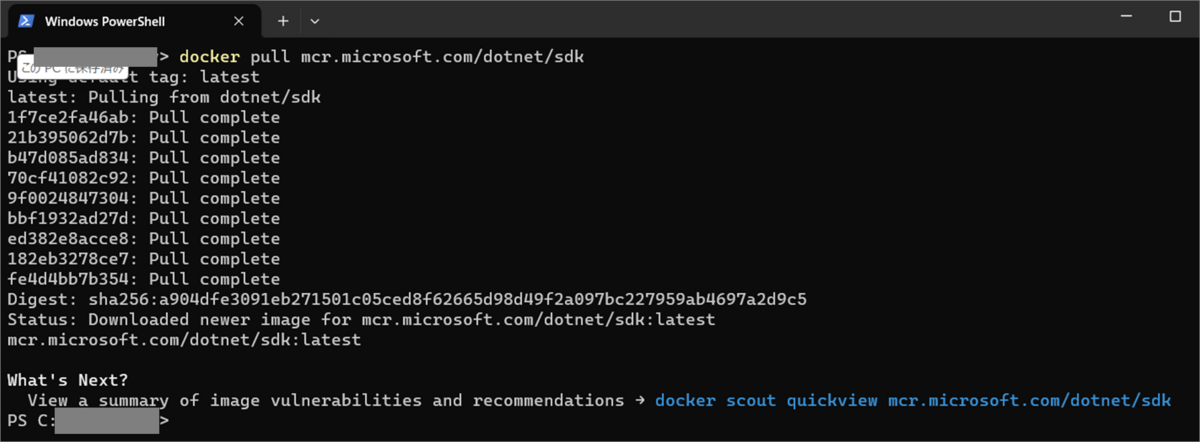Click the Status: Downloaded newer image line

pyautogui.click(x=361, y=320)
